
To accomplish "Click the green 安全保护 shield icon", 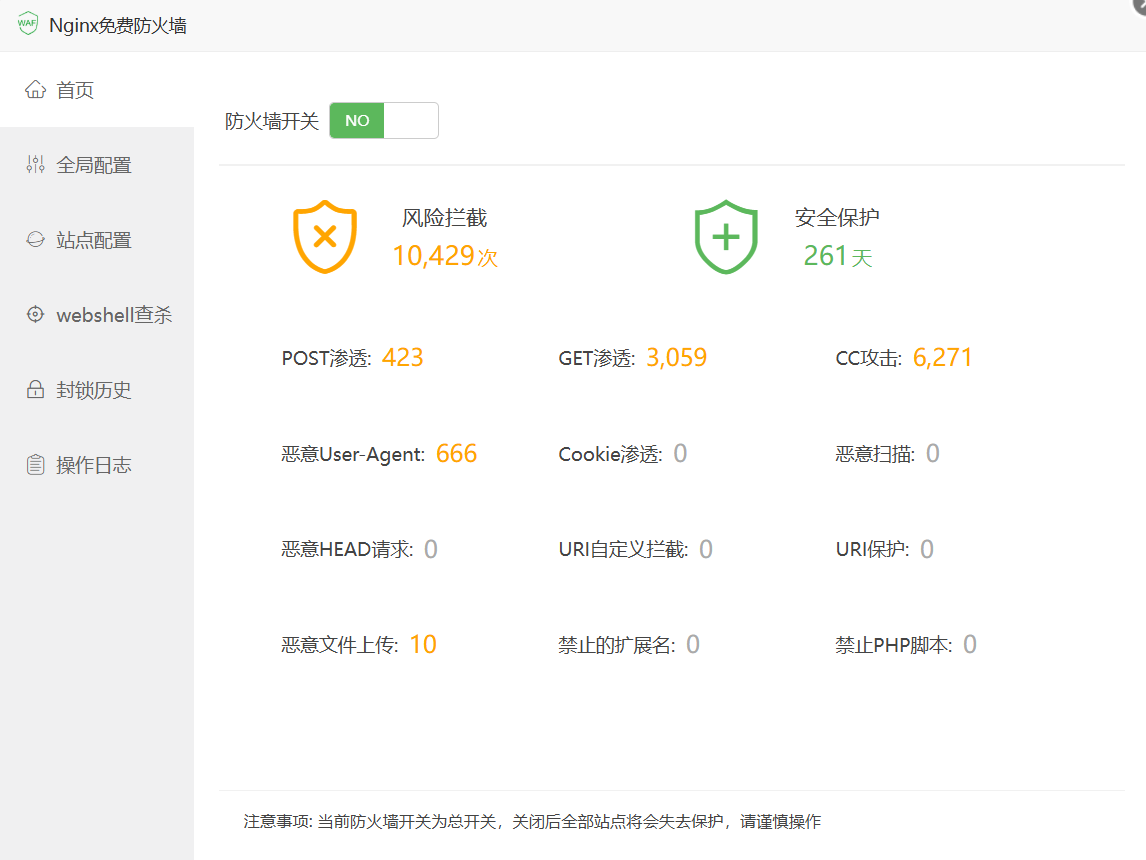I will click(x=726, y=237).
